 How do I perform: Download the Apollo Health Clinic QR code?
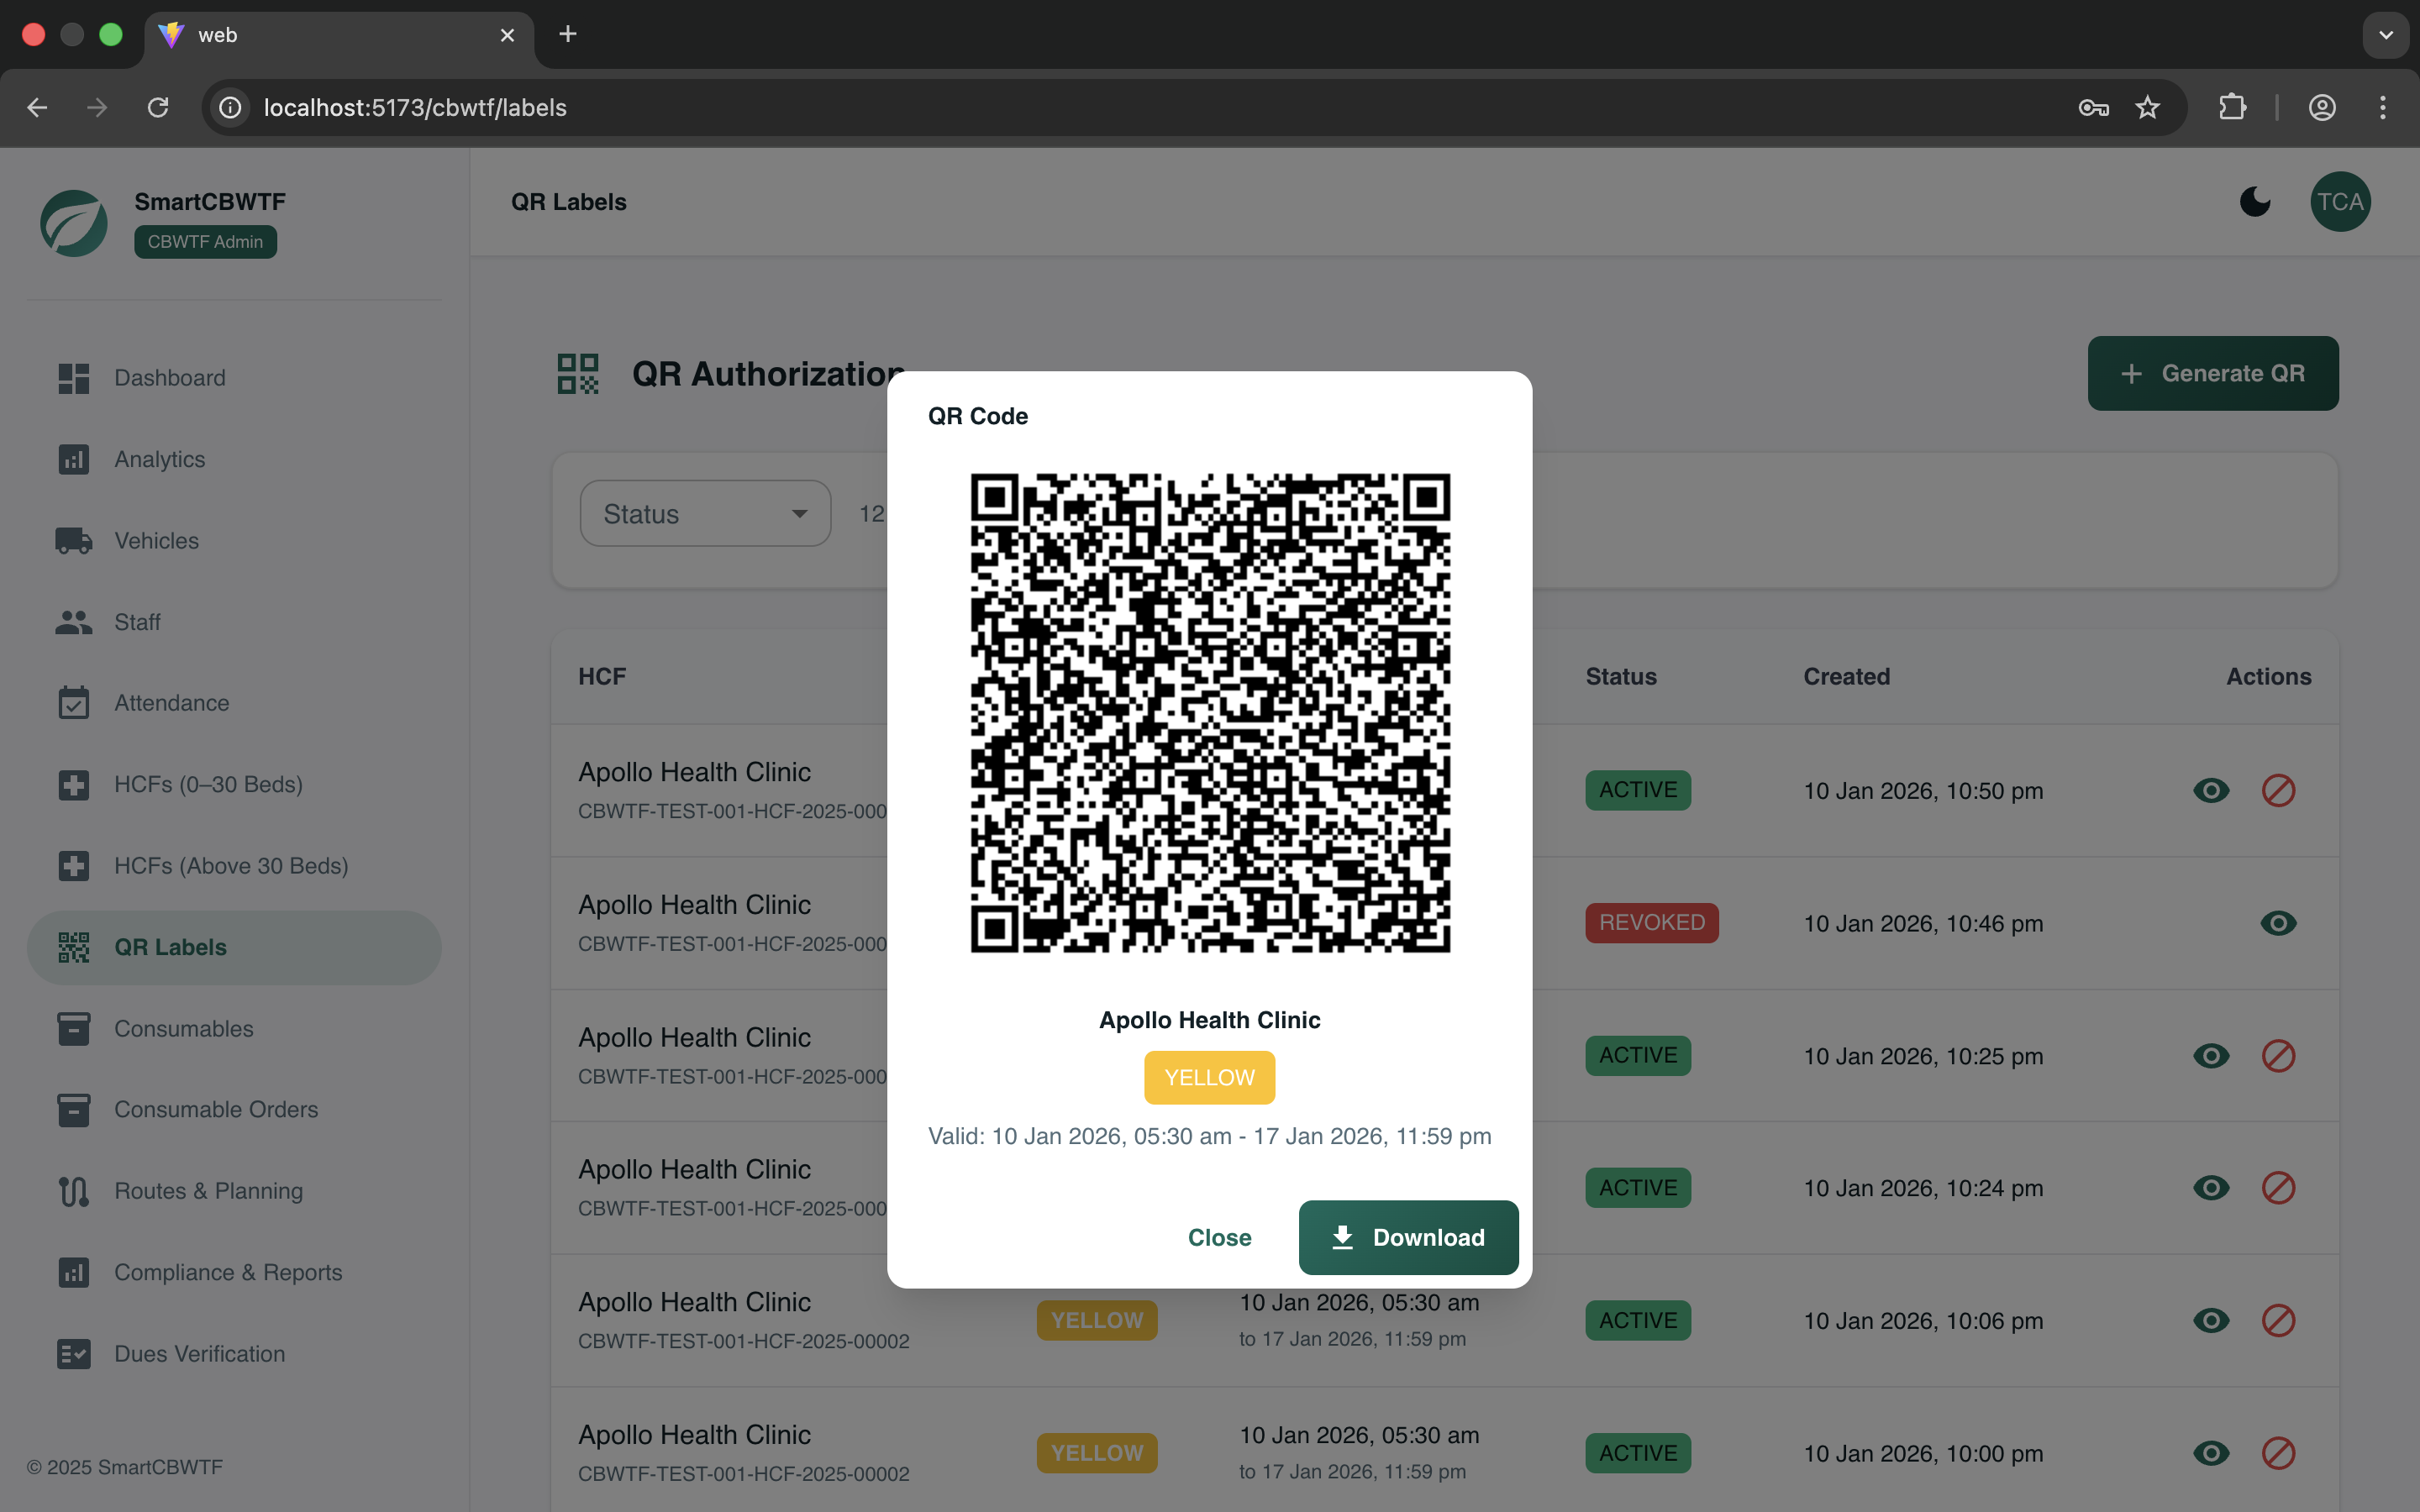[x=1408, y=1237]
